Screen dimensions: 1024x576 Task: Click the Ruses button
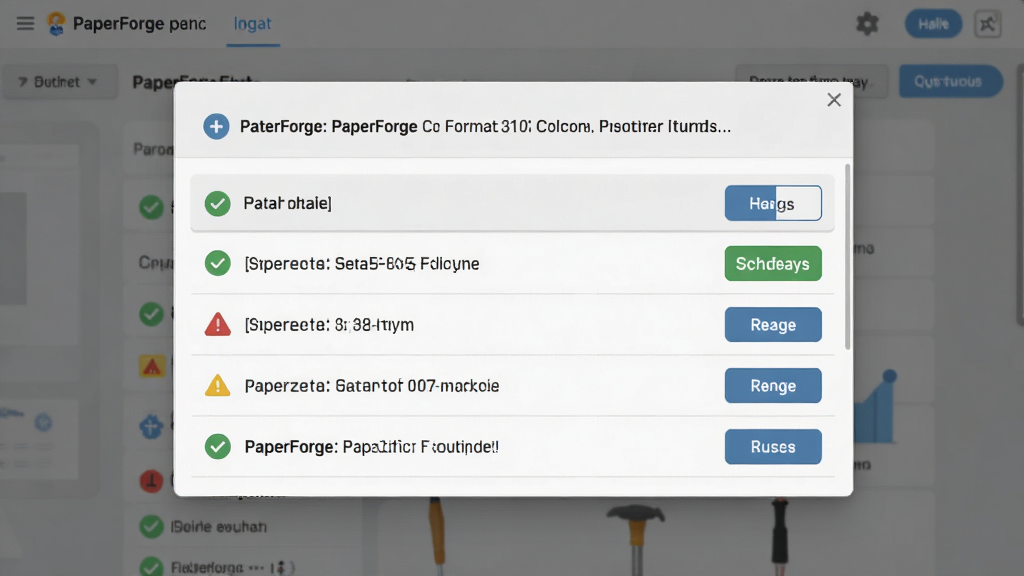pyautogui.click(x=773, y=447)
